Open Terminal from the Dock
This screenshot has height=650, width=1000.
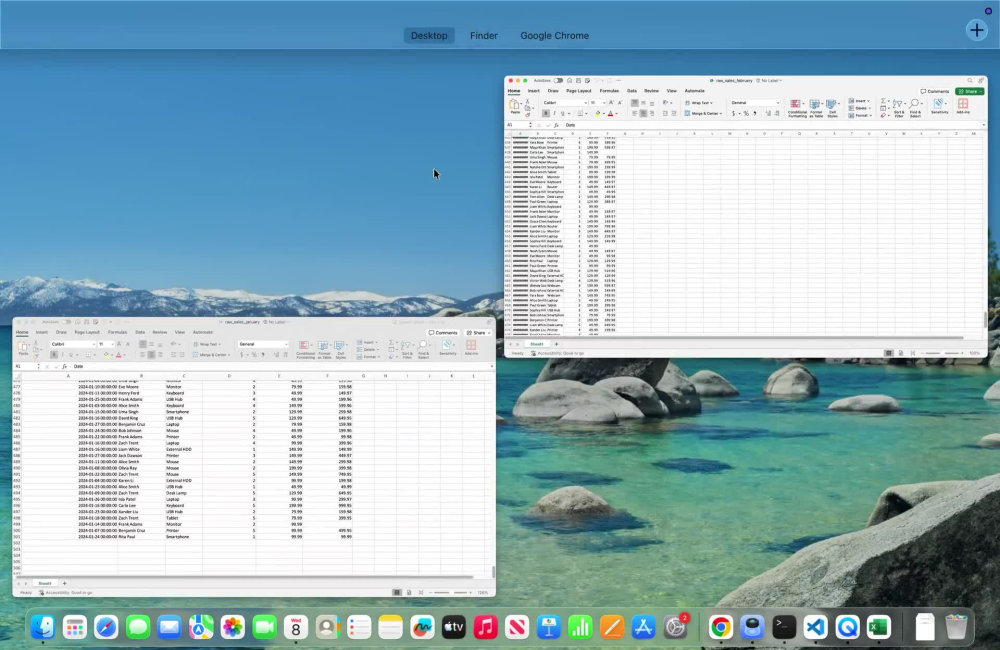(784, 628)
